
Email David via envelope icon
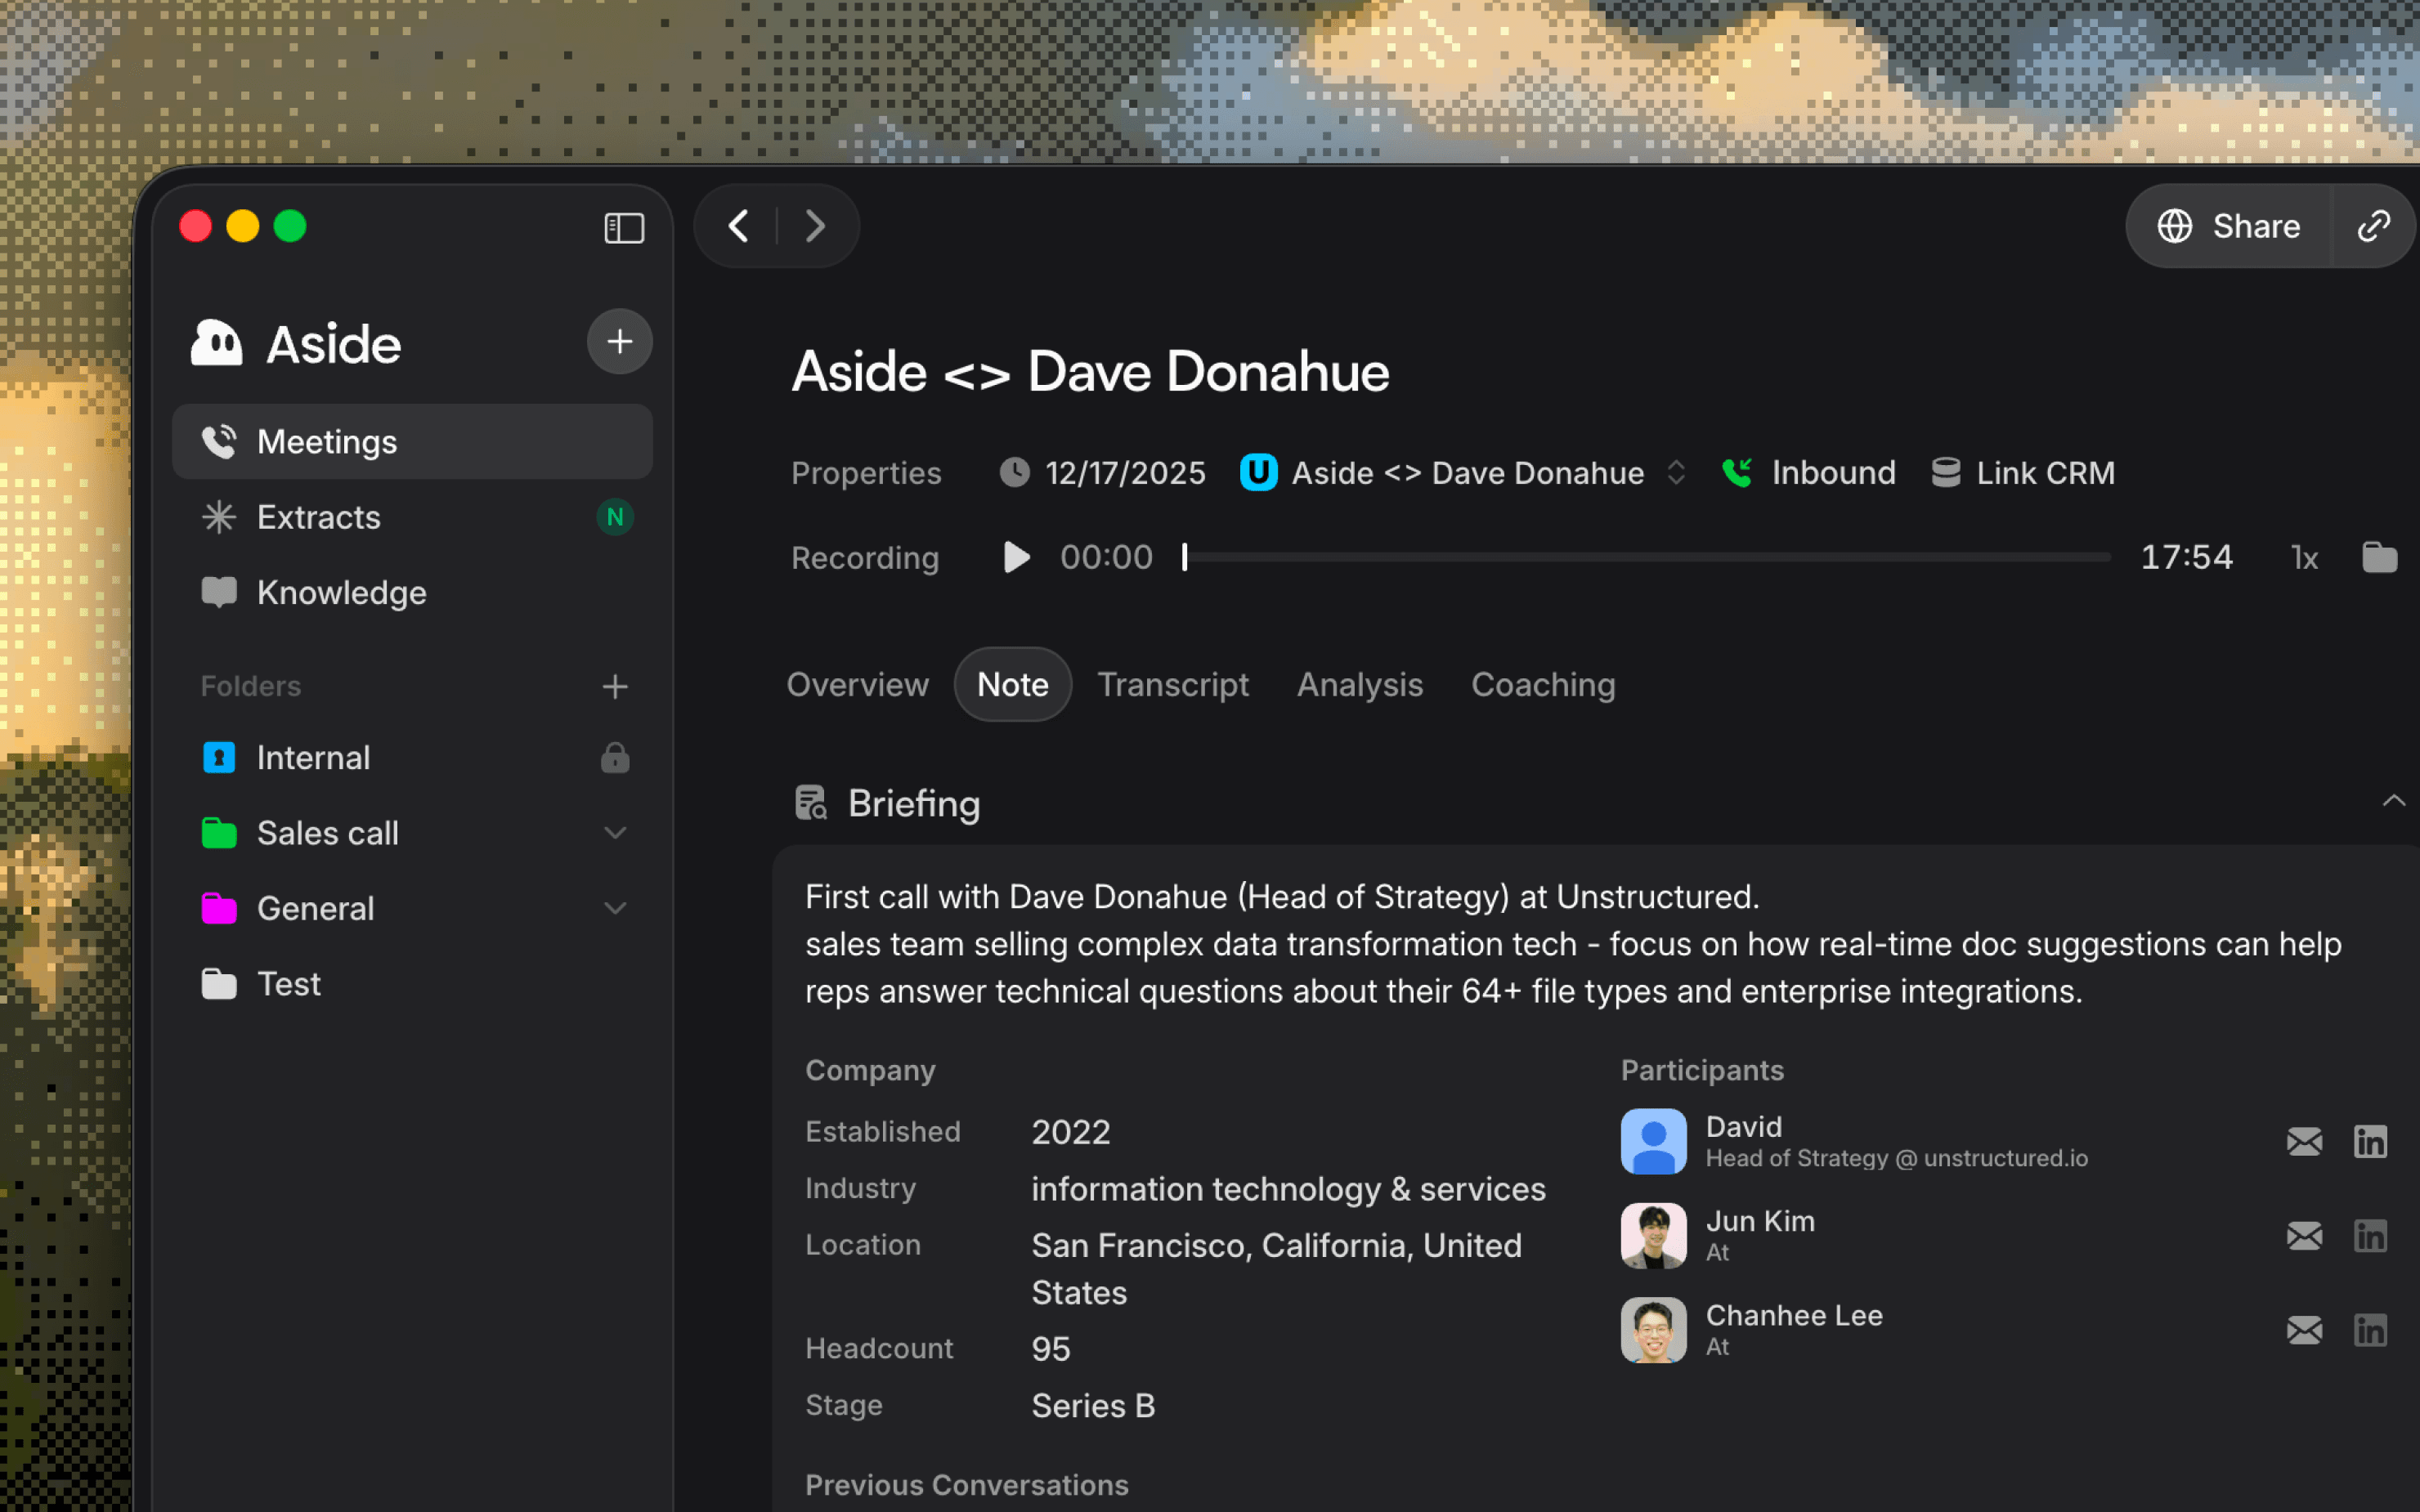2304,1141
